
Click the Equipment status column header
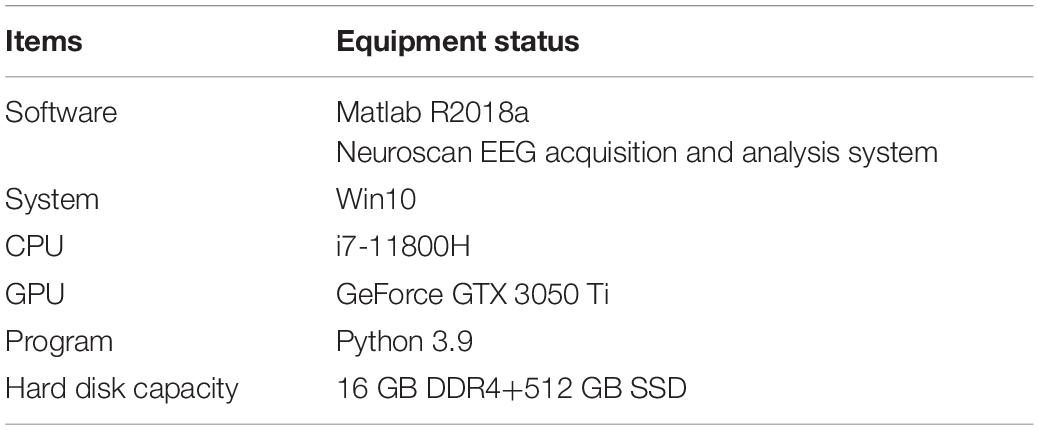click(457, 42)
